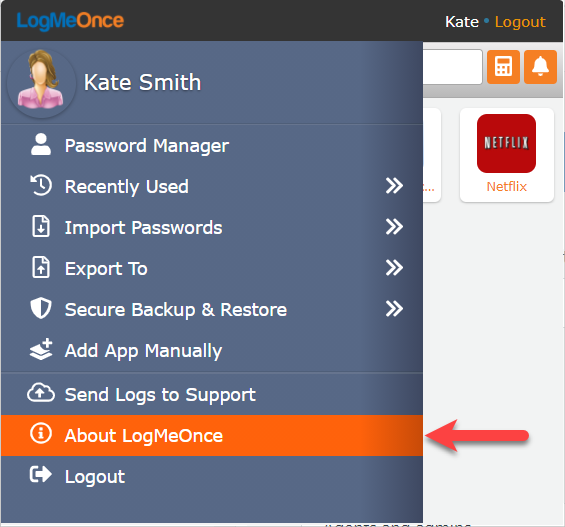This screenshot has width=565, height=527.
Task: Click the Kate username in header
Action: (462, 22)
